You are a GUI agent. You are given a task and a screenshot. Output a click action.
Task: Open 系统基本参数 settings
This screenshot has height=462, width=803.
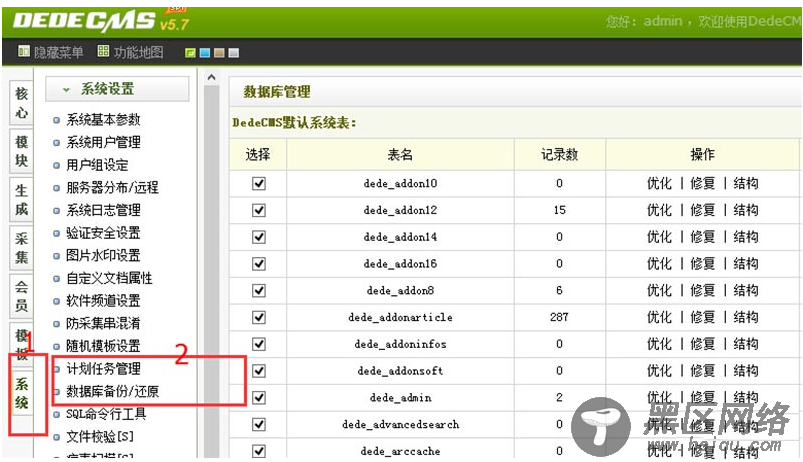103,120
